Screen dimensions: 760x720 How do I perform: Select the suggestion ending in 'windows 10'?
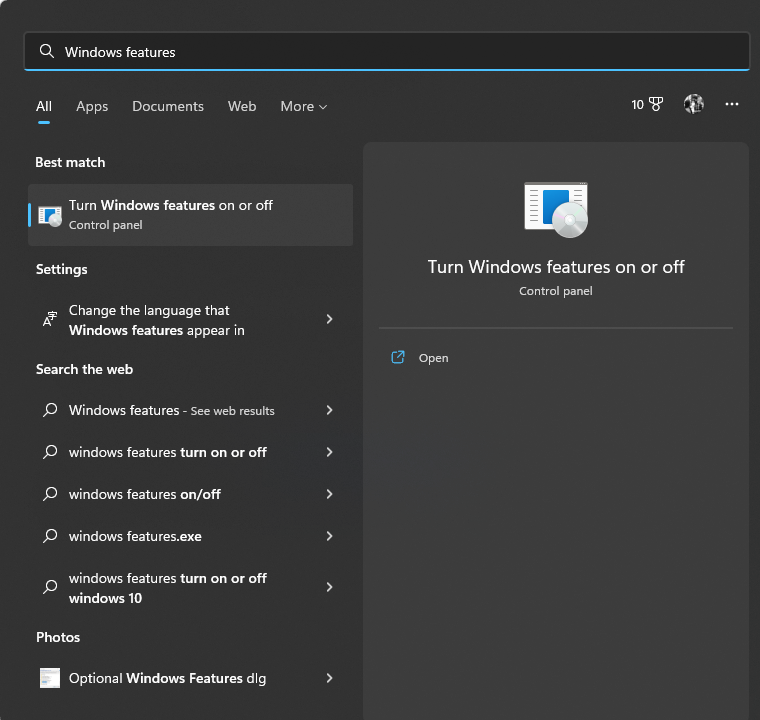[190, 588]
